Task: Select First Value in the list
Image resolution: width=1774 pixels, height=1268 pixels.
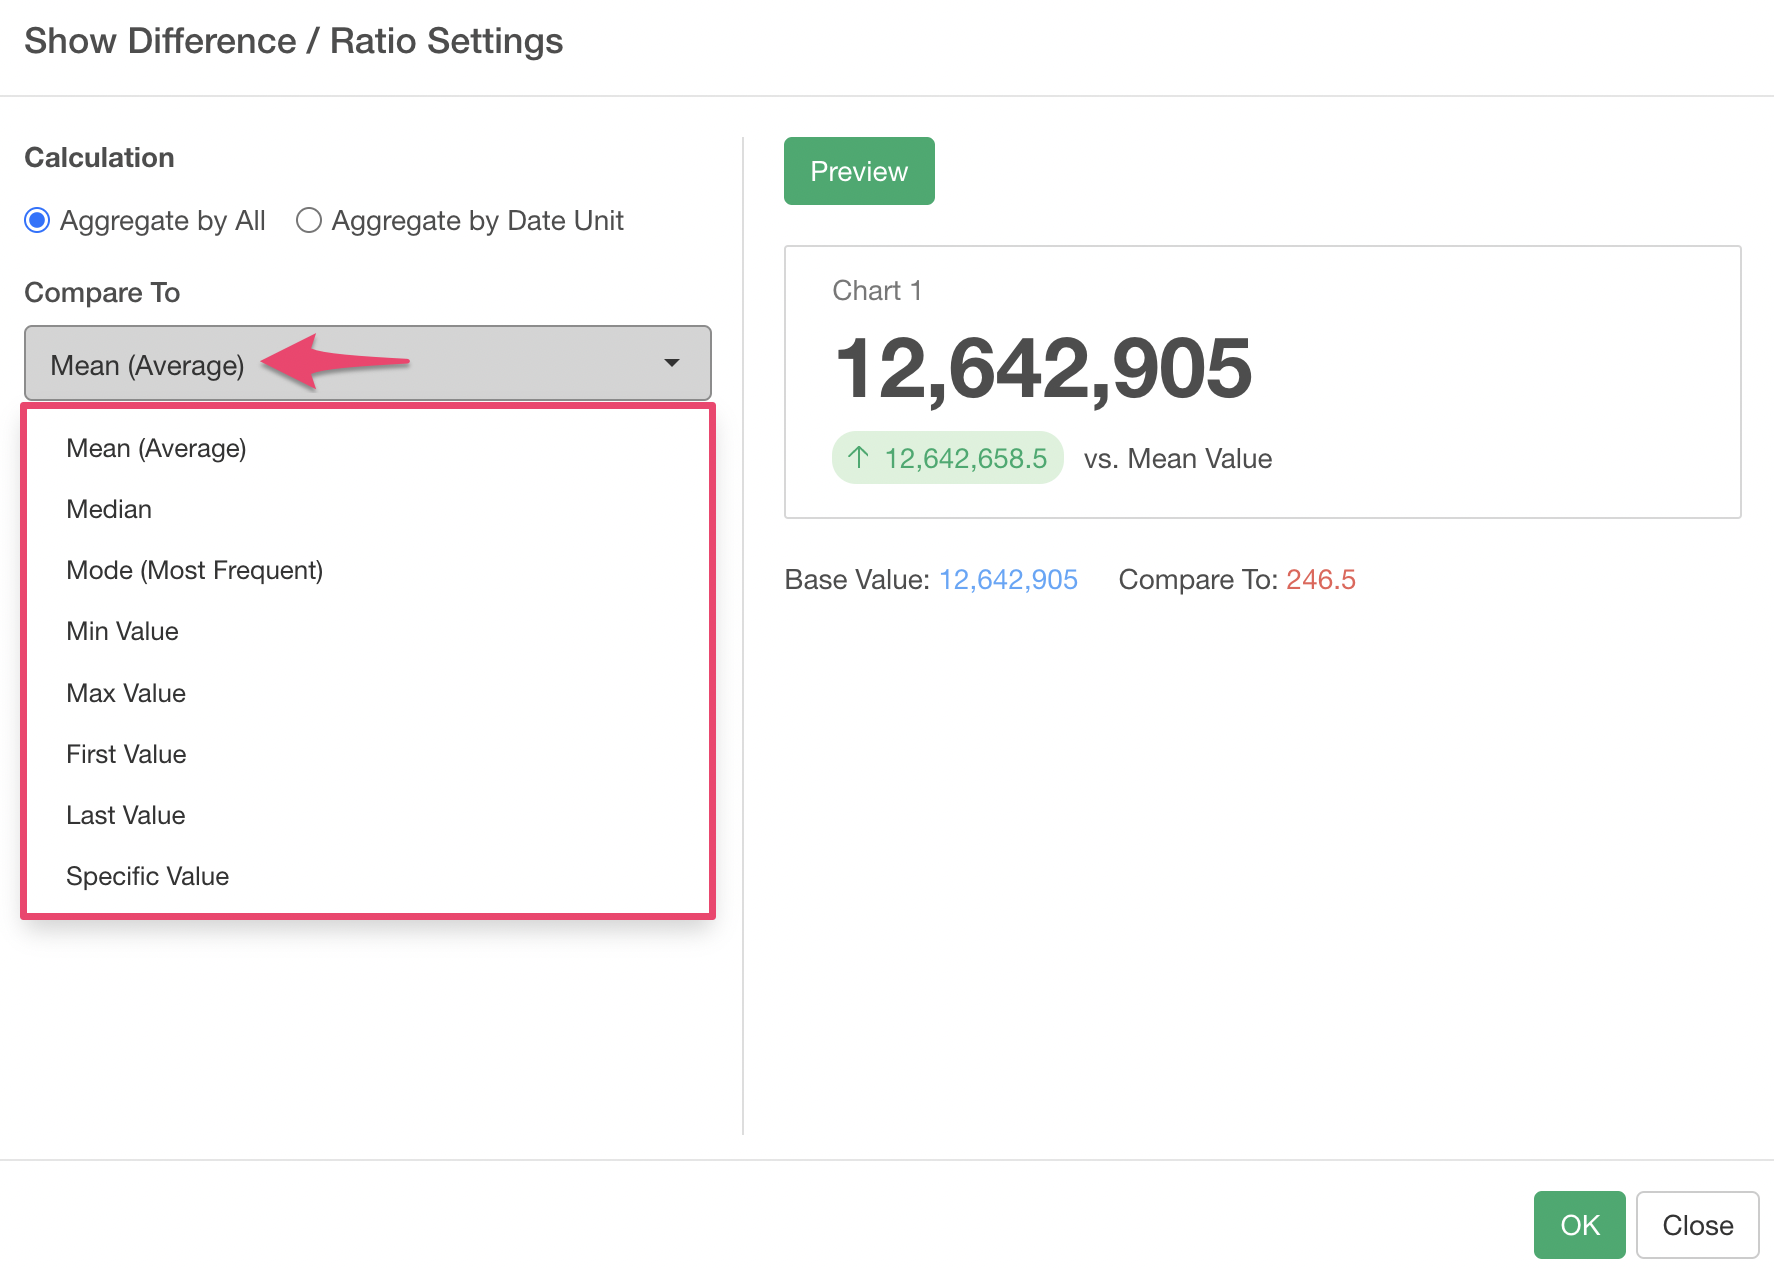Action: 126,754
